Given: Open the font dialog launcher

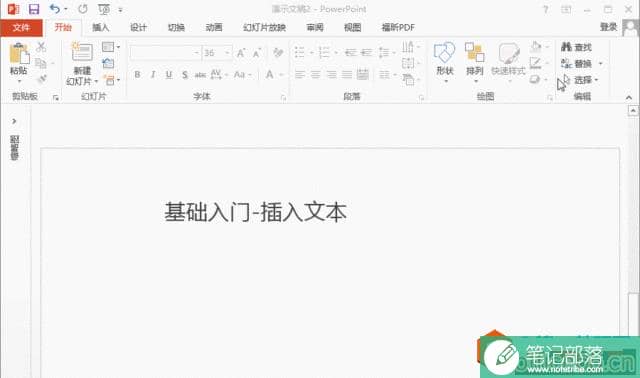Looking at the screenshot, I should (283, 98).
